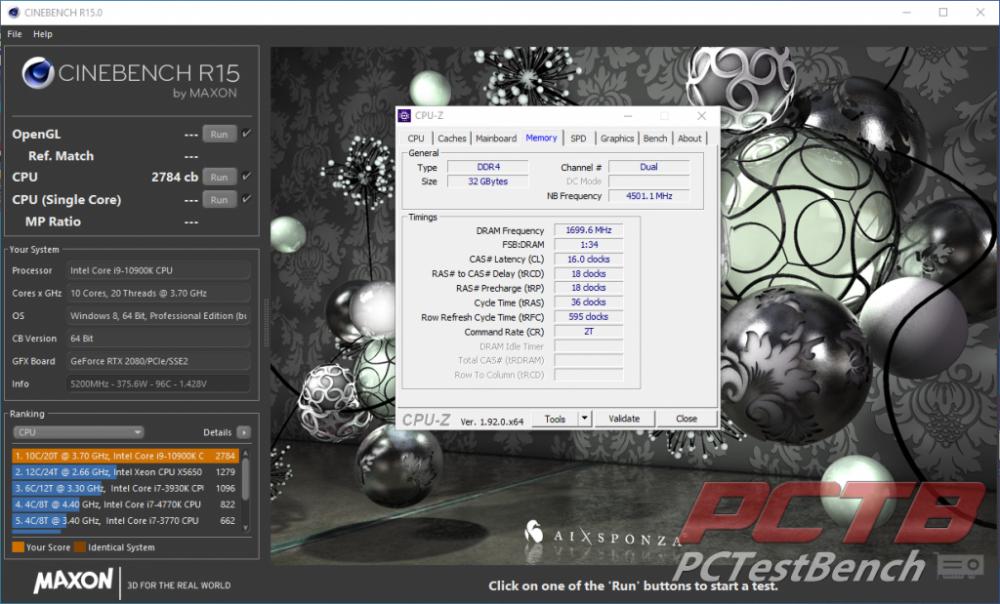
Task: Click the Cinebench title bar app icon
Action: point(13,12)
